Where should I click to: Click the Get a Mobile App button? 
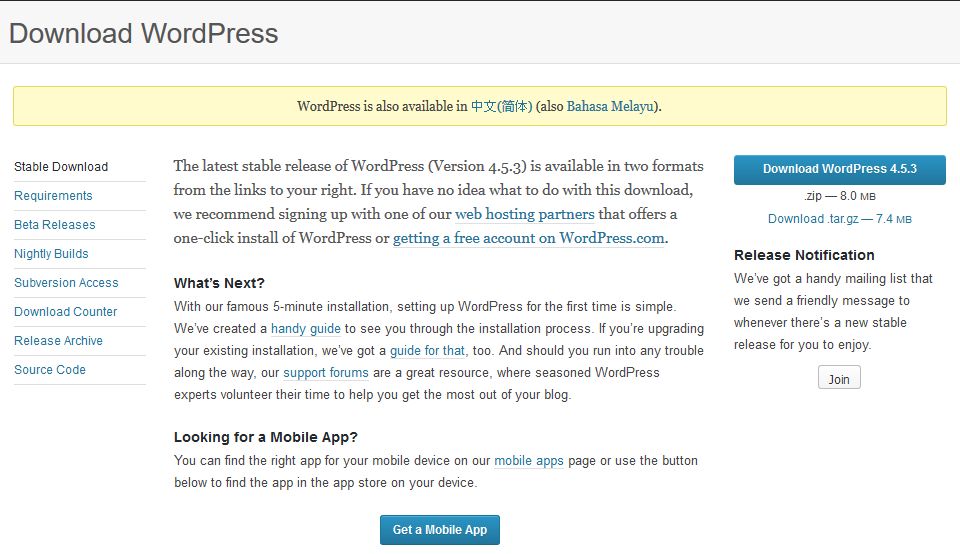pyautogui.click(x=440, y=530)
